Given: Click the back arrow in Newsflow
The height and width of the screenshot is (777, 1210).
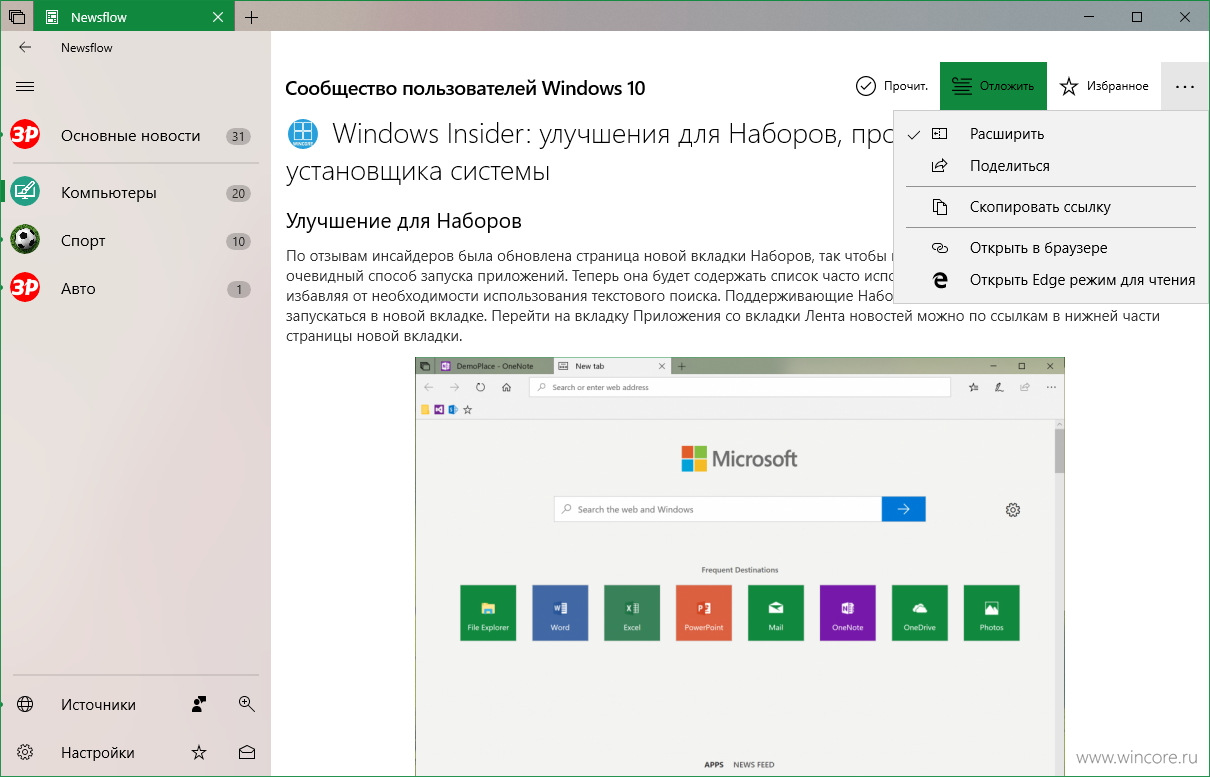Looking at the screenshot, I should point(25,47).
